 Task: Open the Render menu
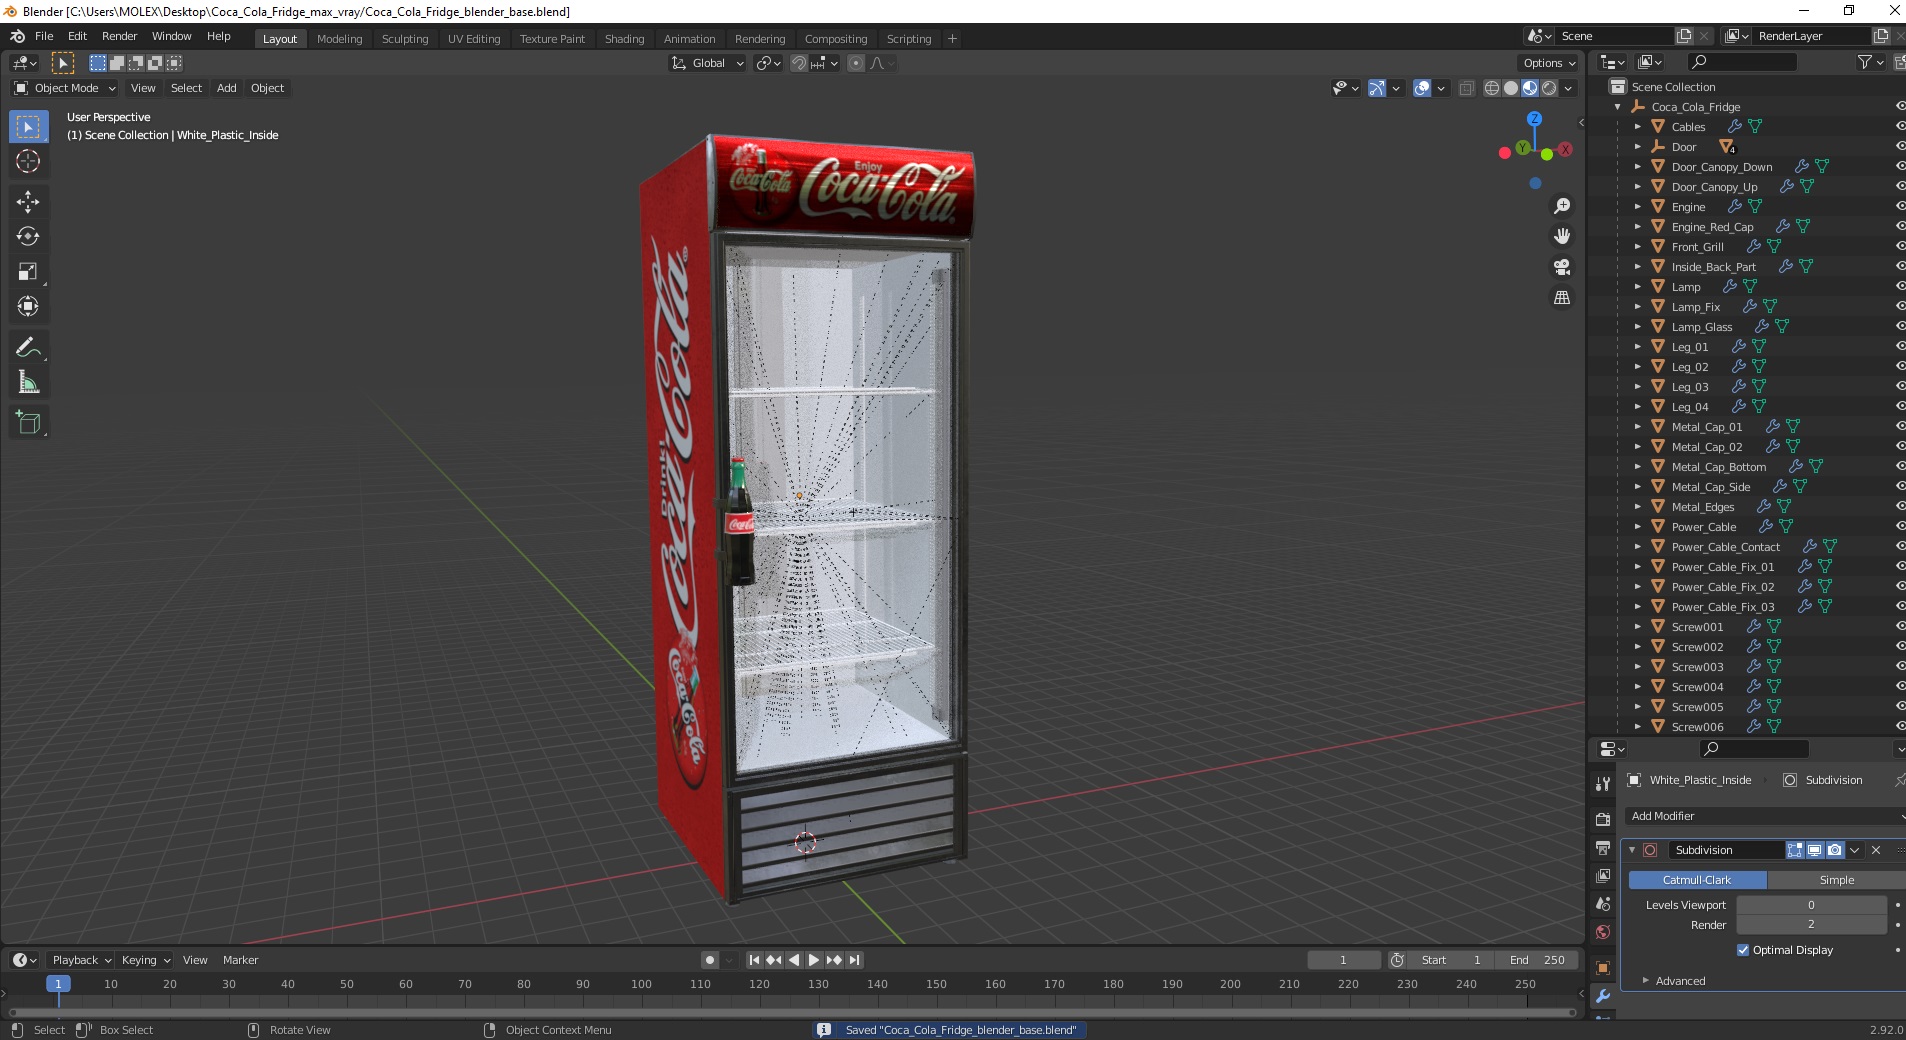click(x=119, y=36)
